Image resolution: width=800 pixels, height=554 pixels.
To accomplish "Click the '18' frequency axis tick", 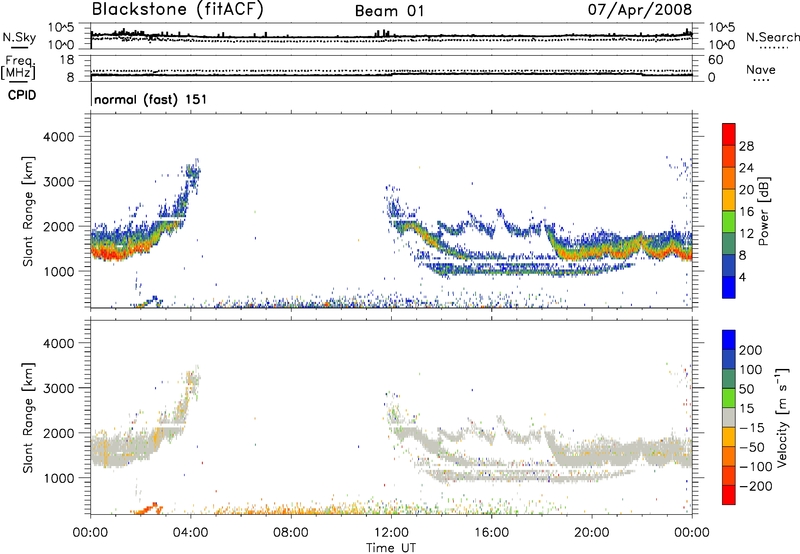I will 67,60.
